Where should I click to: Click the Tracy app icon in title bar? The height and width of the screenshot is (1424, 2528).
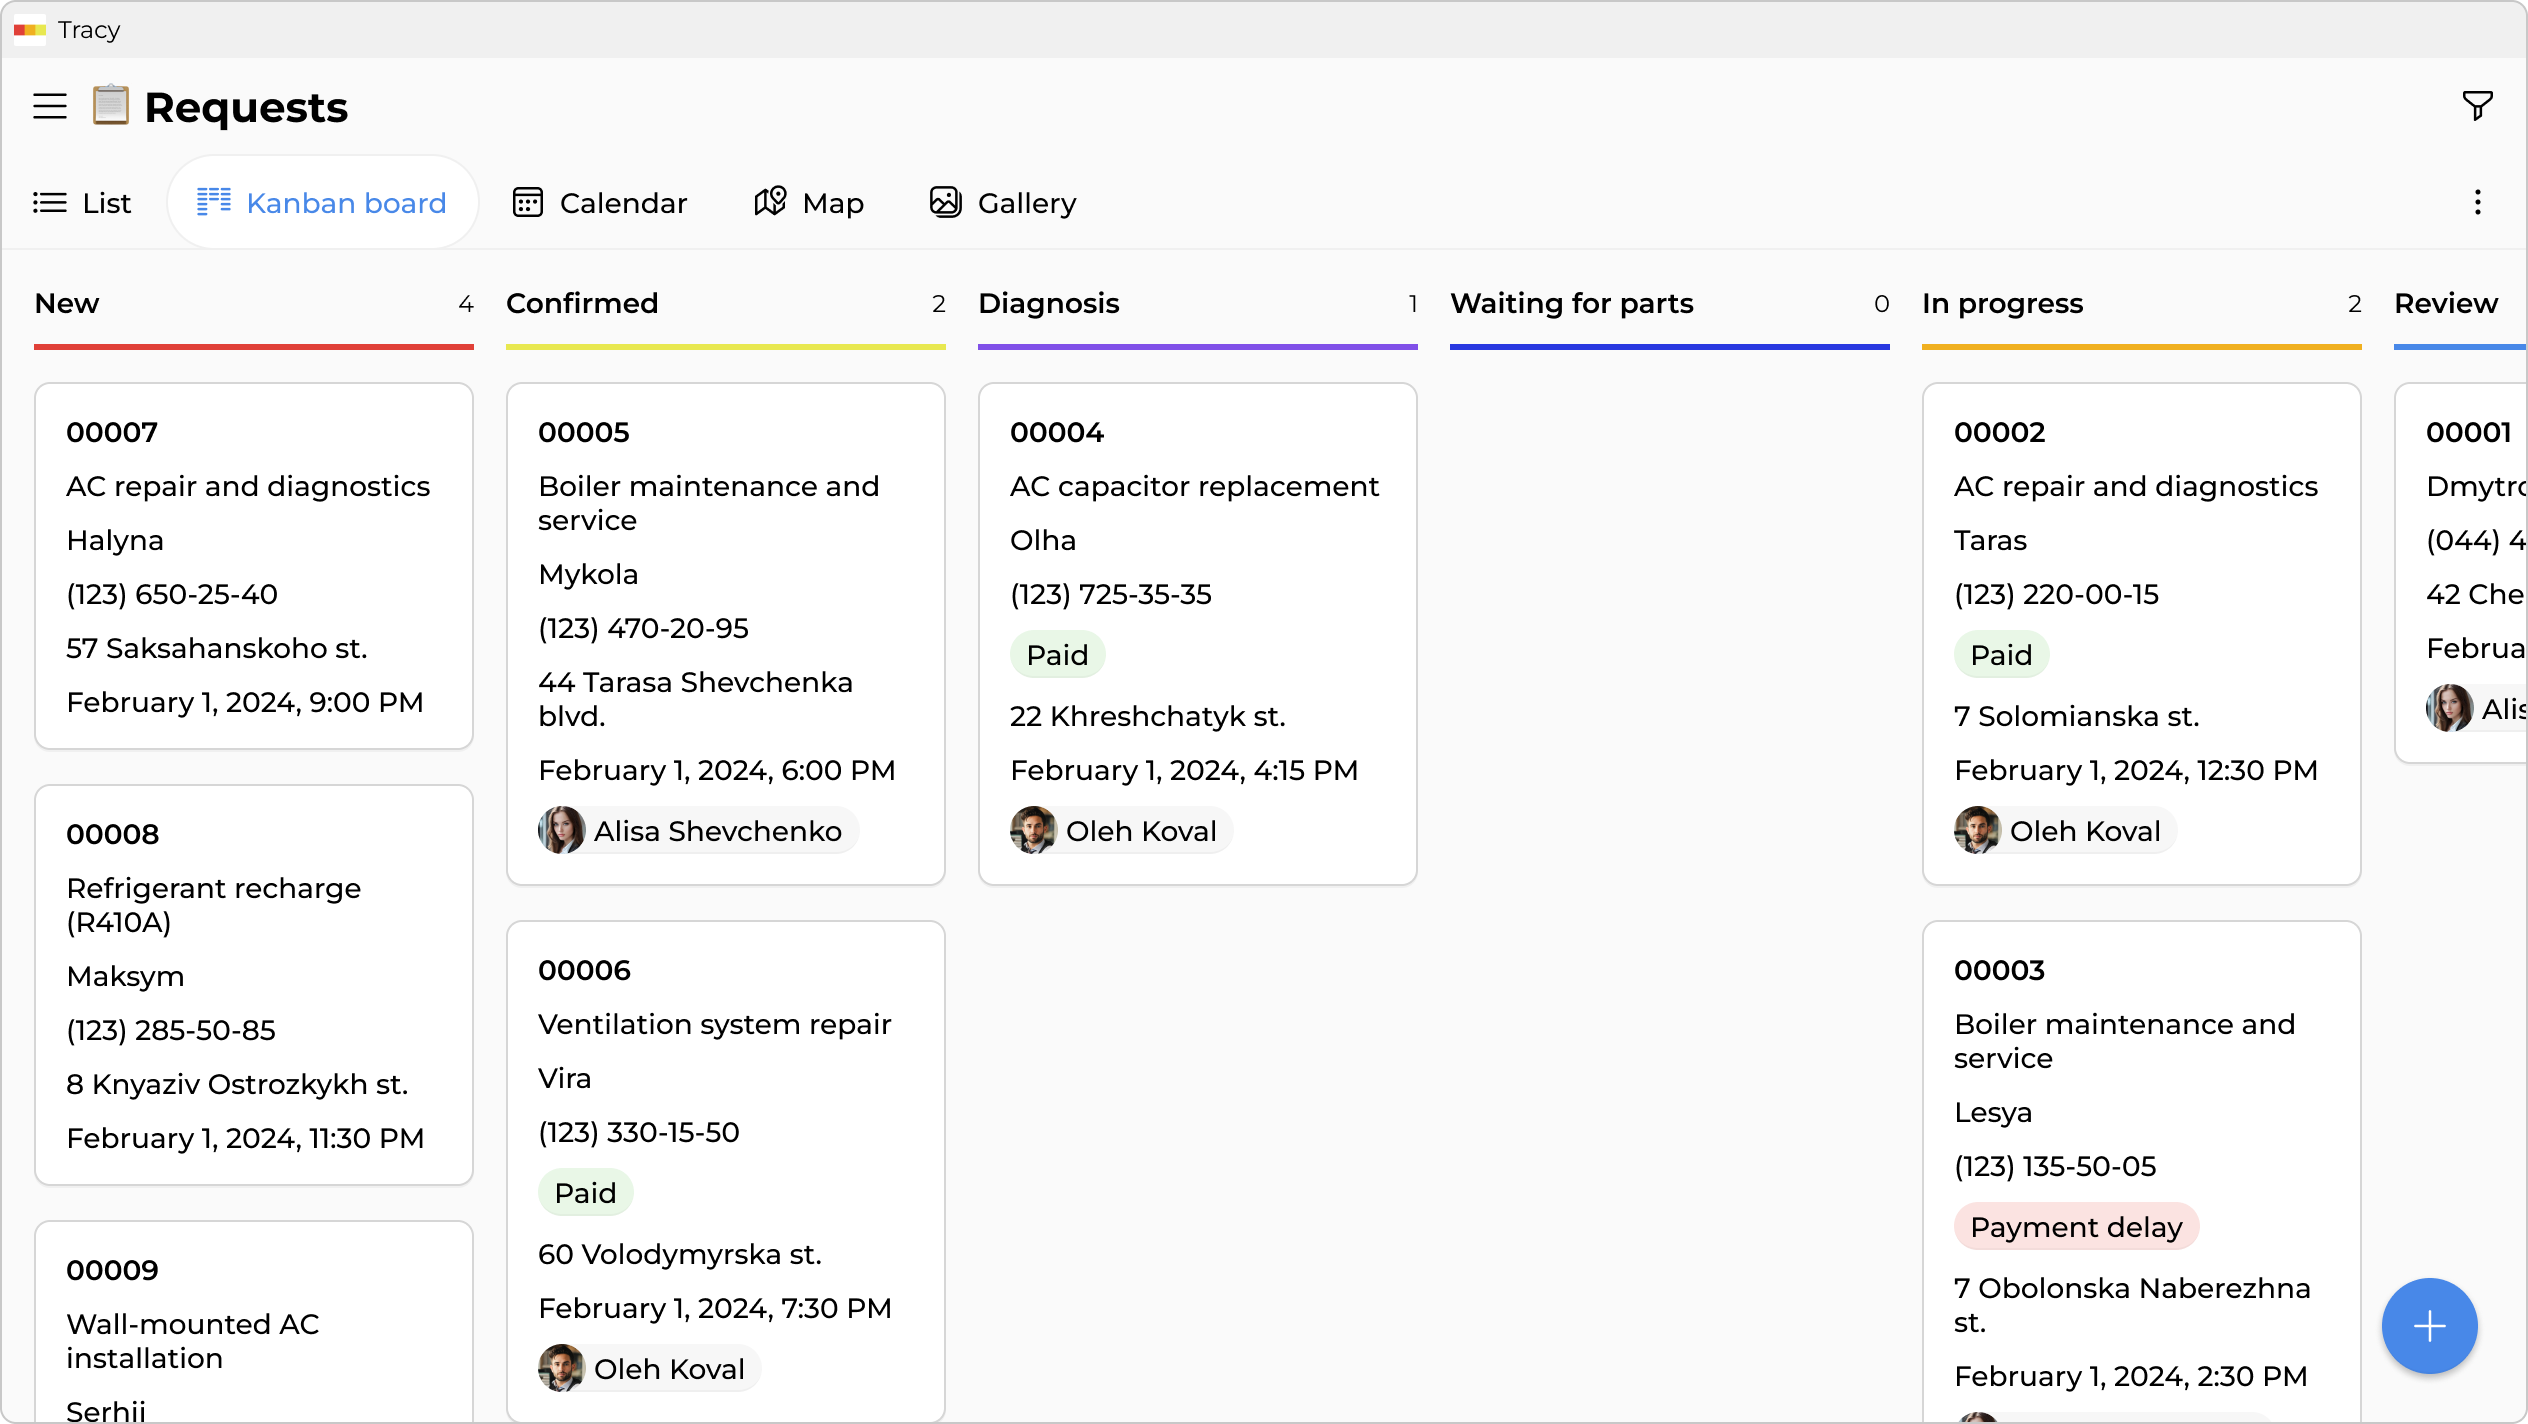30,30
